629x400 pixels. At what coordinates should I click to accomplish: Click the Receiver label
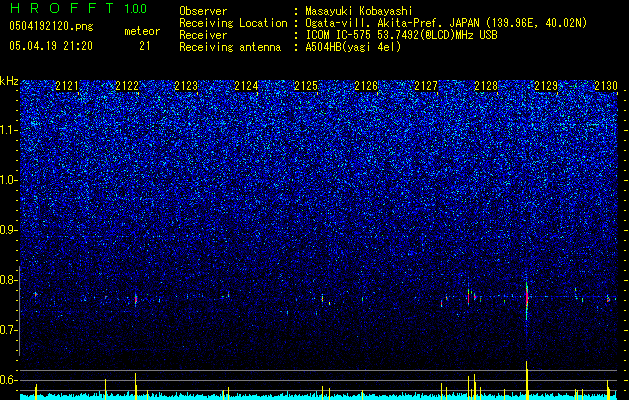(x=203, y=35)
